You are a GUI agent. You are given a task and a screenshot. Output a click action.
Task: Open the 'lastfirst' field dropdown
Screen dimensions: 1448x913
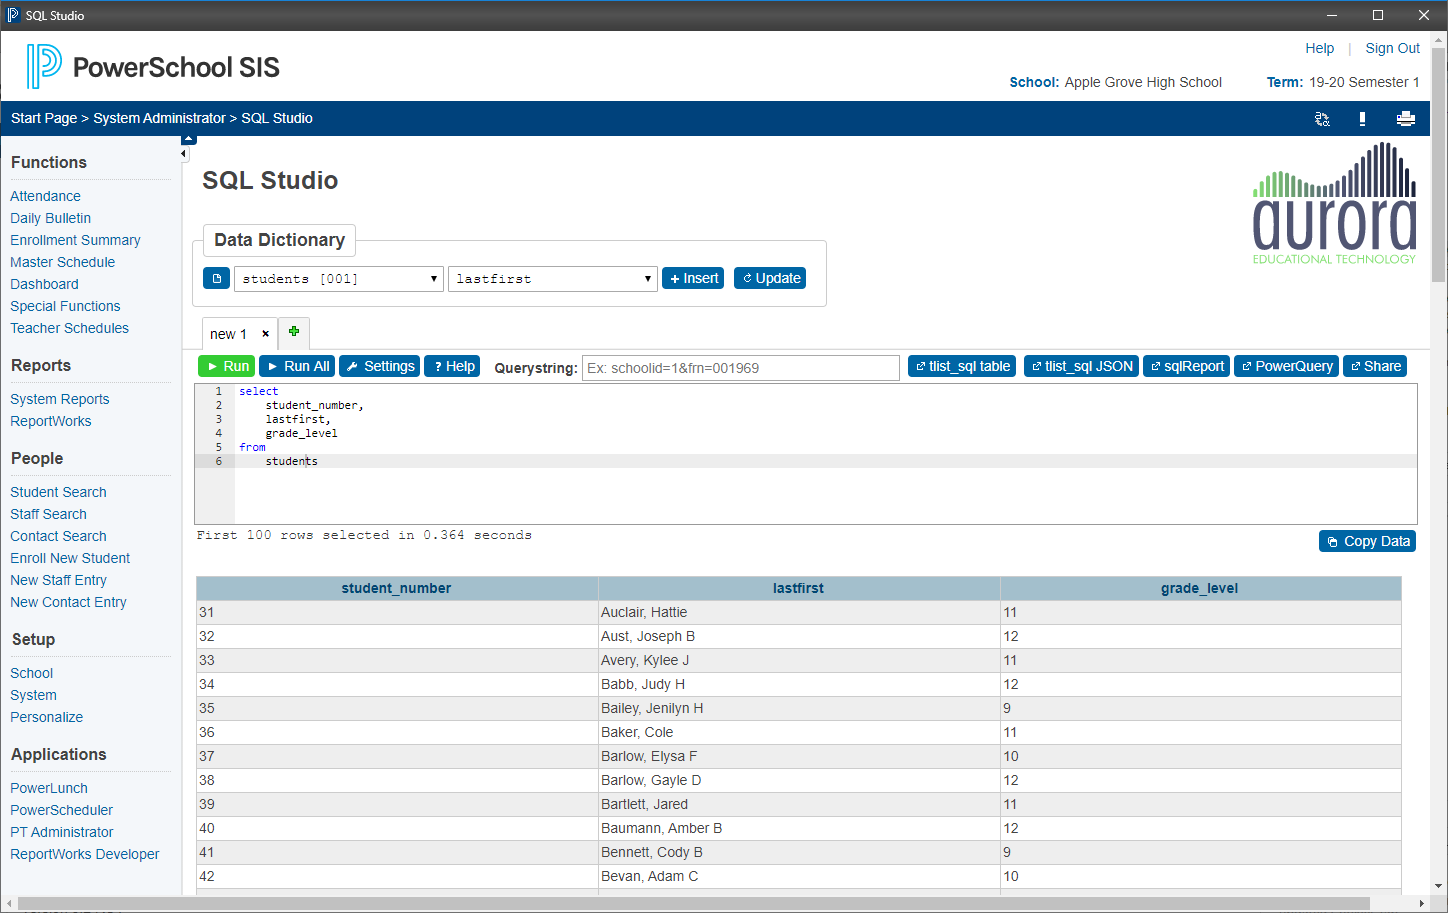[x=552, y=278]
